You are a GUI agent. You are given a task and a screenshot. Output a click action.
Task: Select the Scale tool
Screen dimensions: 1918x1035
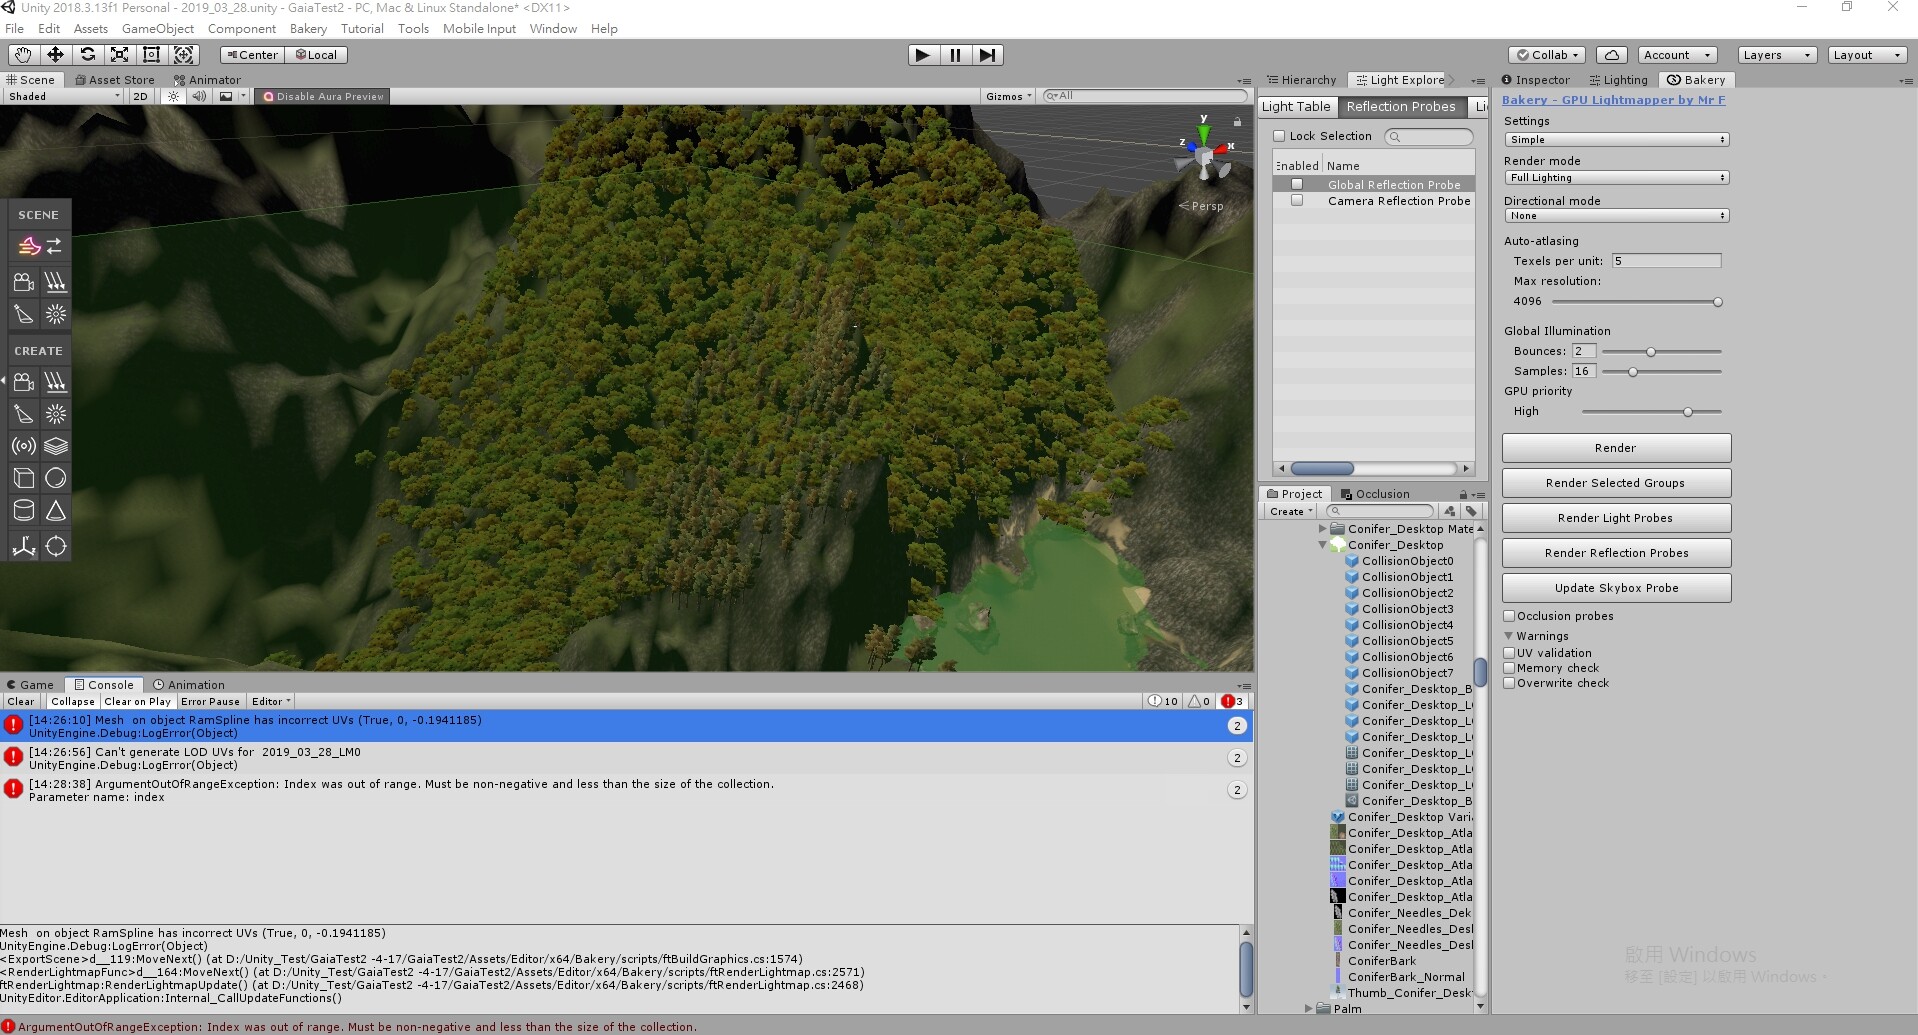point(119,54)
